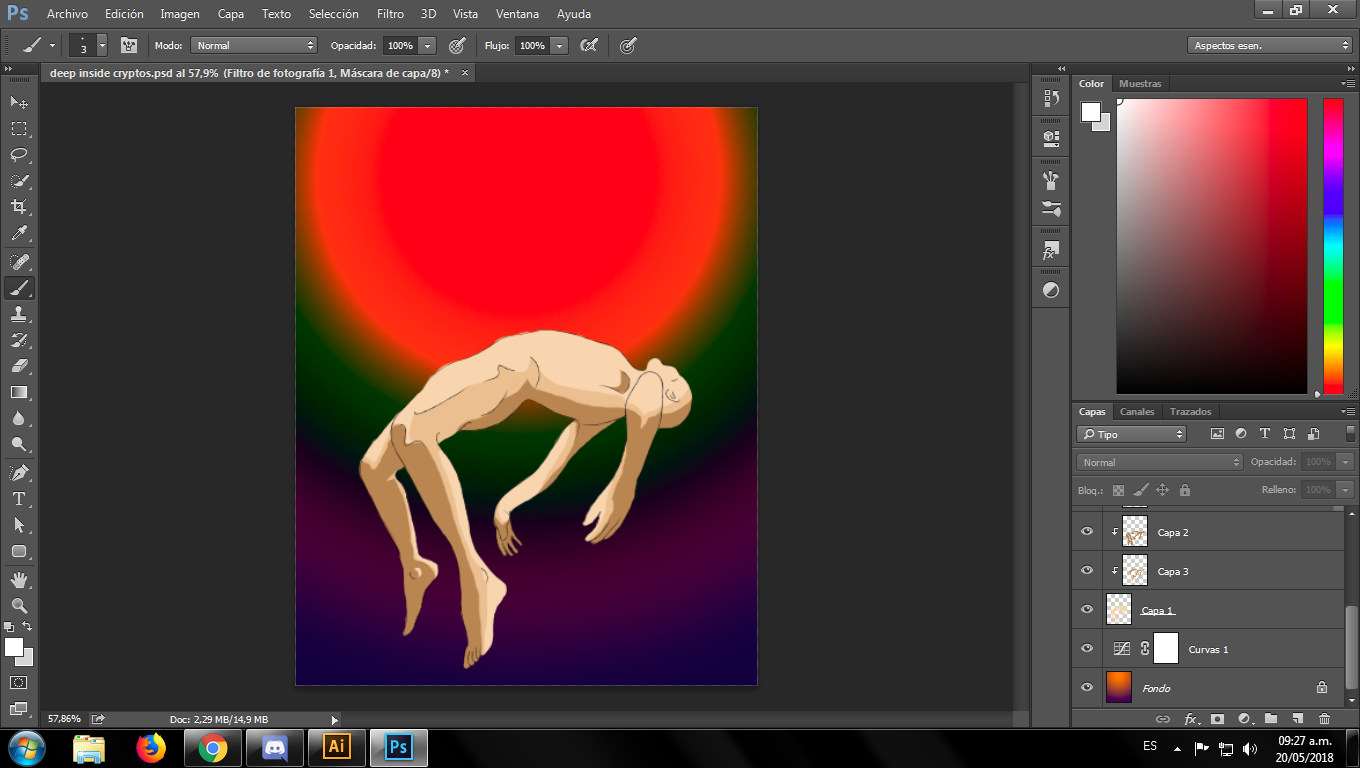Hide the Fondo background layer
This screenshot has width=1360, height=768.
1087,688
